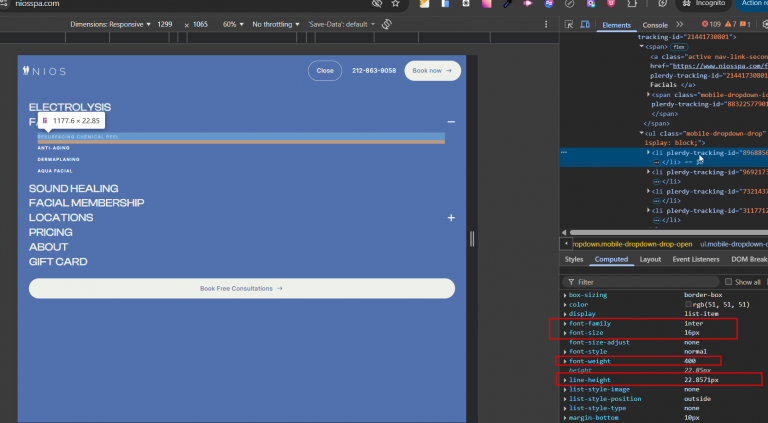Image resolution: width=768 pixels, height=423 pixels.
Task: Switch to the Computed tab
Action: (x=611, y=259)
